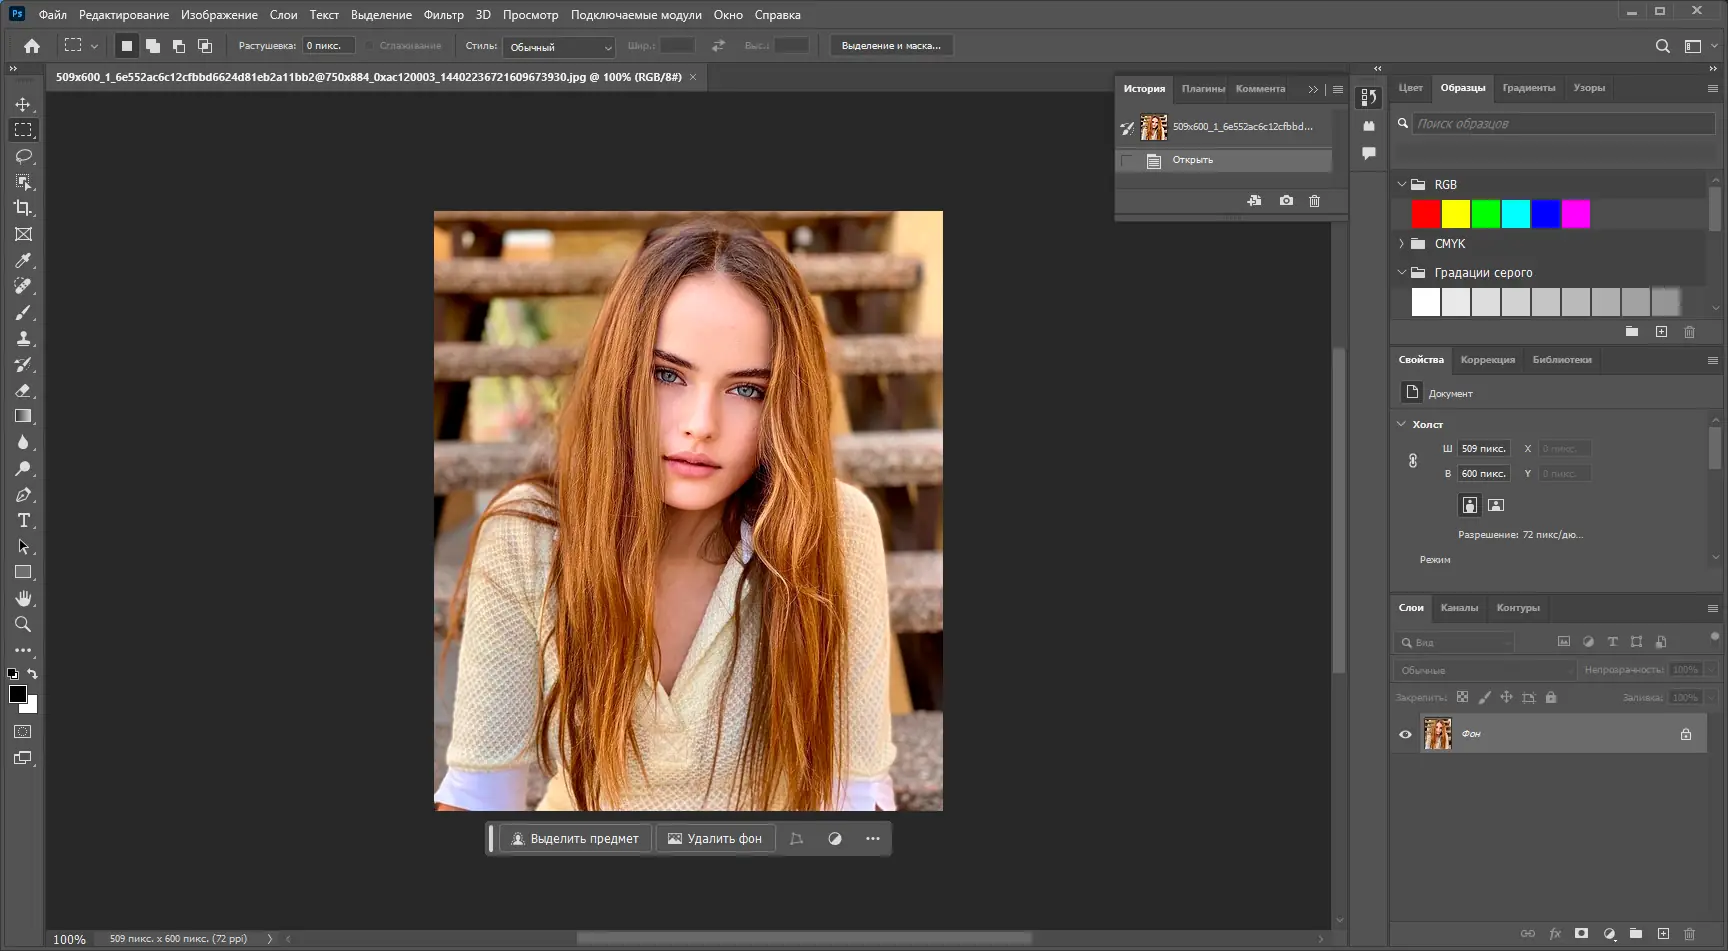This screenshot has width=1728, height=951.
Task: Activate the Horizontal Type tool
Action: (23, 520)
